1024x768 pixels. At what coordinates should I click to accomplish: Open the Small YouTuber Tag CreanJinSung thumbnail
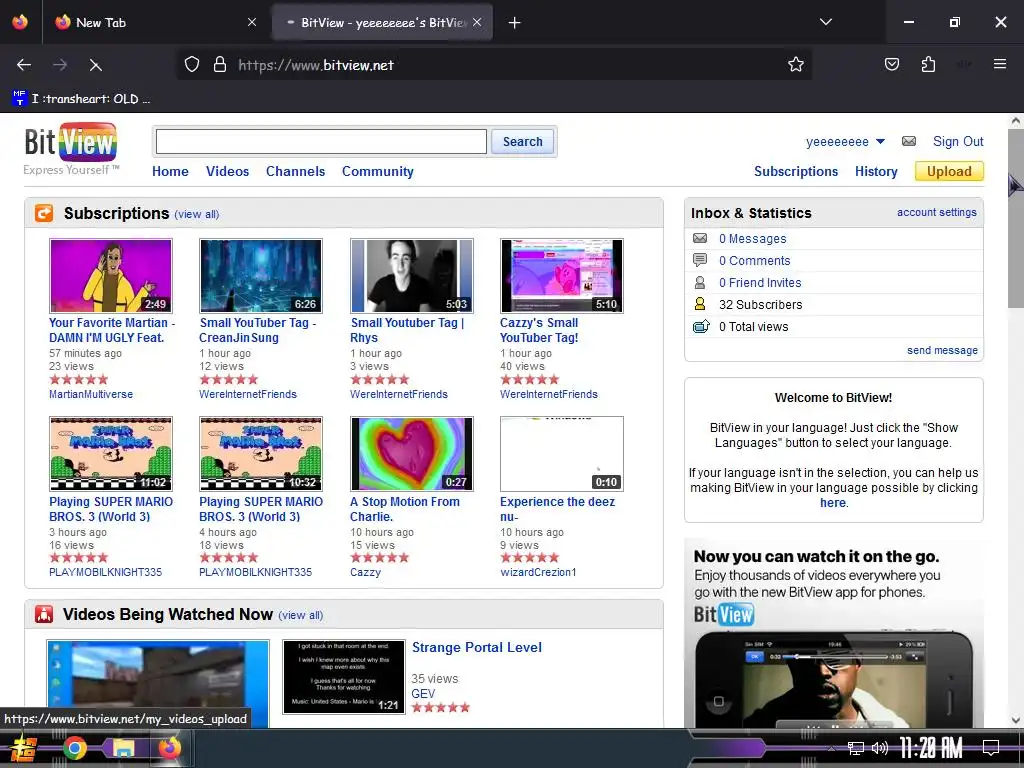click(x=261, y=276)
